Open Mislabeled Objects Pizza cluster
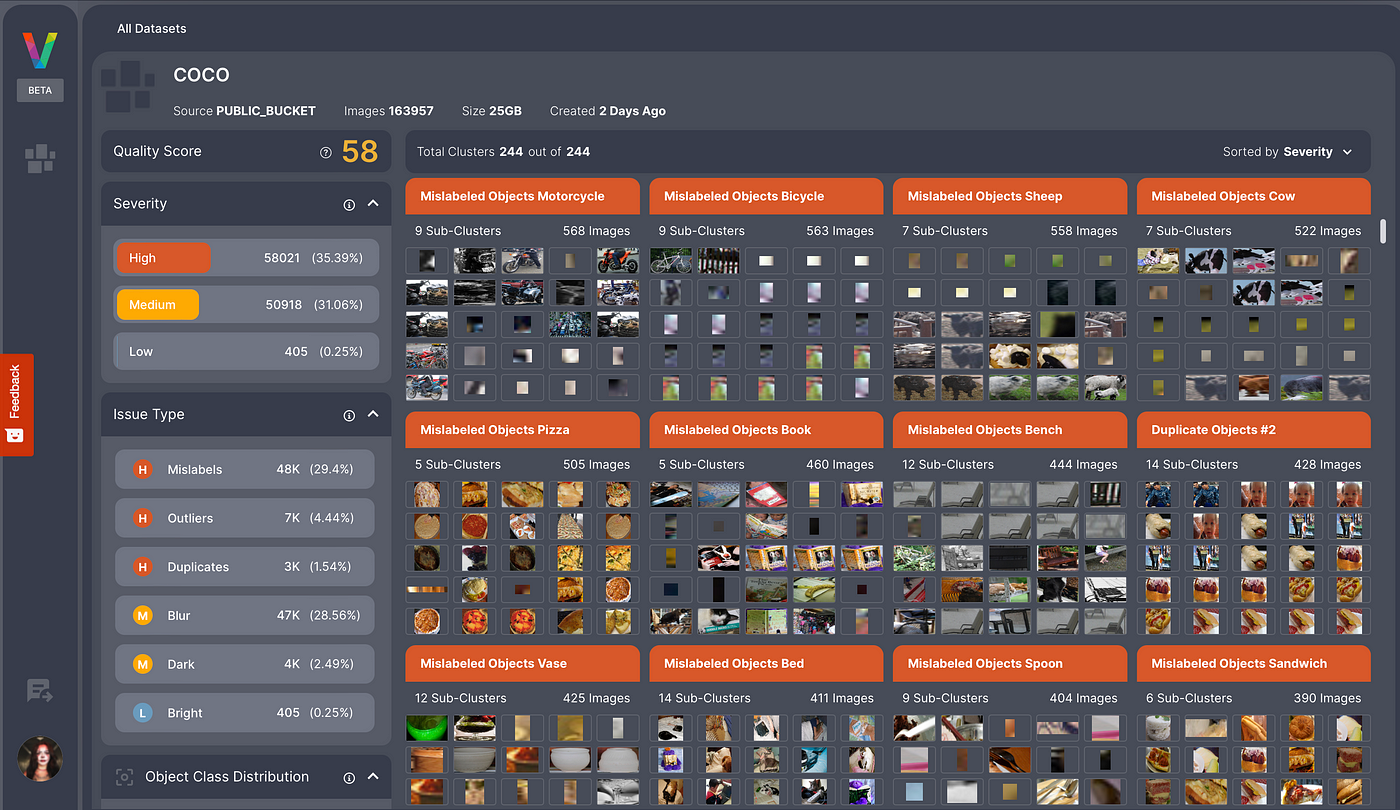The height and width of the screenshot is (810, 1400). [522, 430]
